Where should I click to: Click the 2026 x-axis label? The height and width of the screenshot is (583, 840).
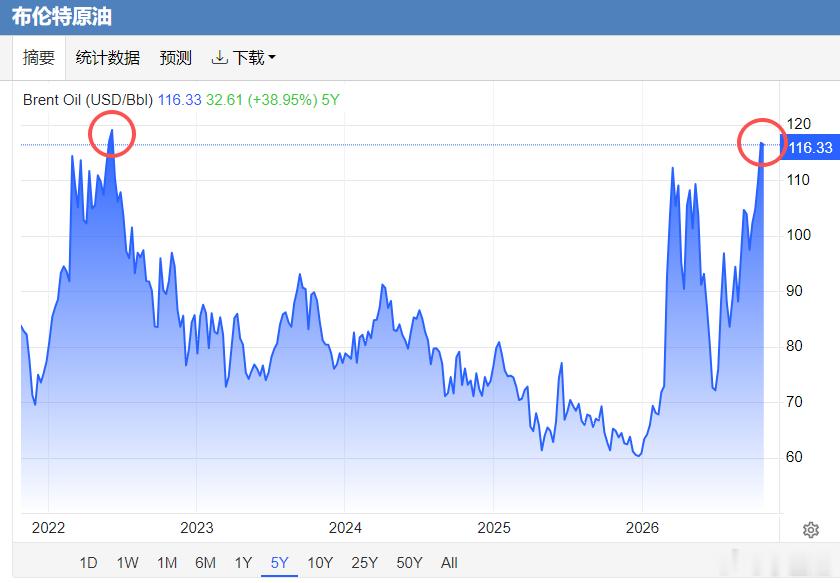[x=642, y=528]
